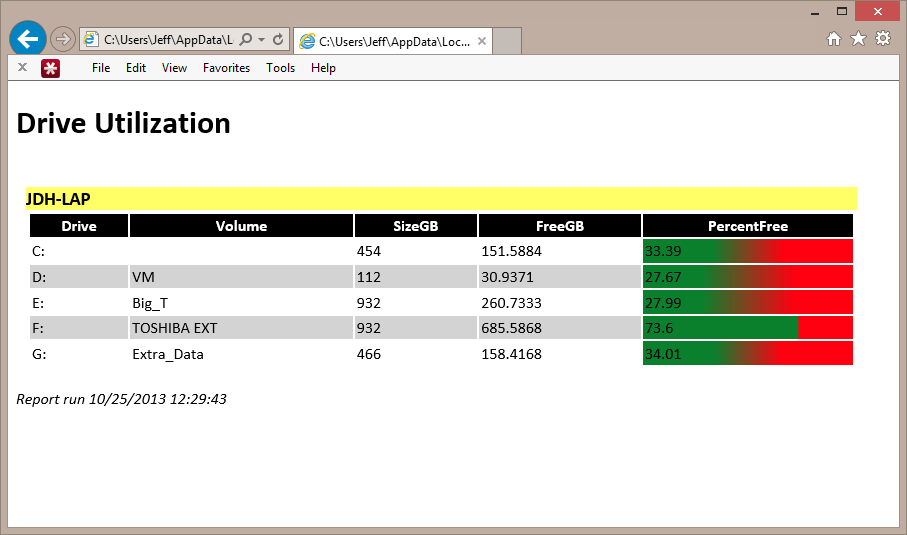
Task: Click the Forward navigation arrow
Action: [62, 39]
